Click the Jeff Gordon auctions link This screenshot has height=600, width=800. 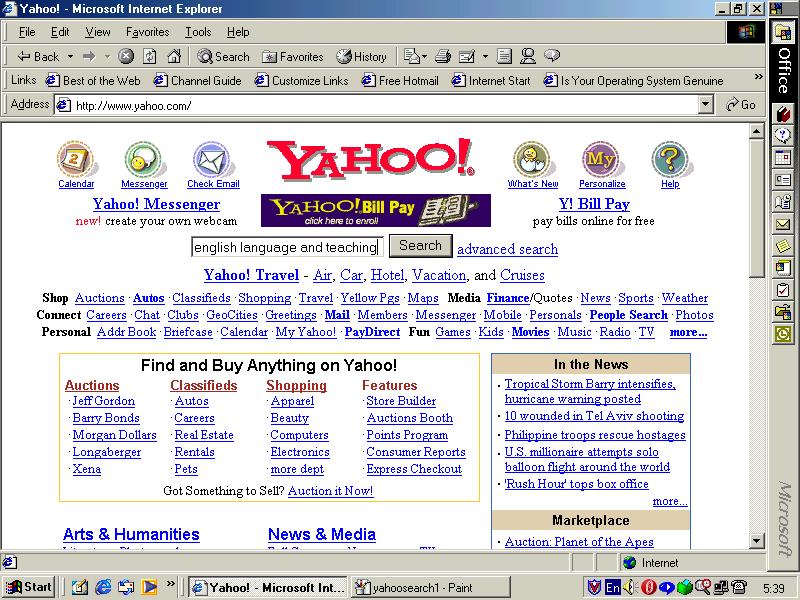coord(104,401)
